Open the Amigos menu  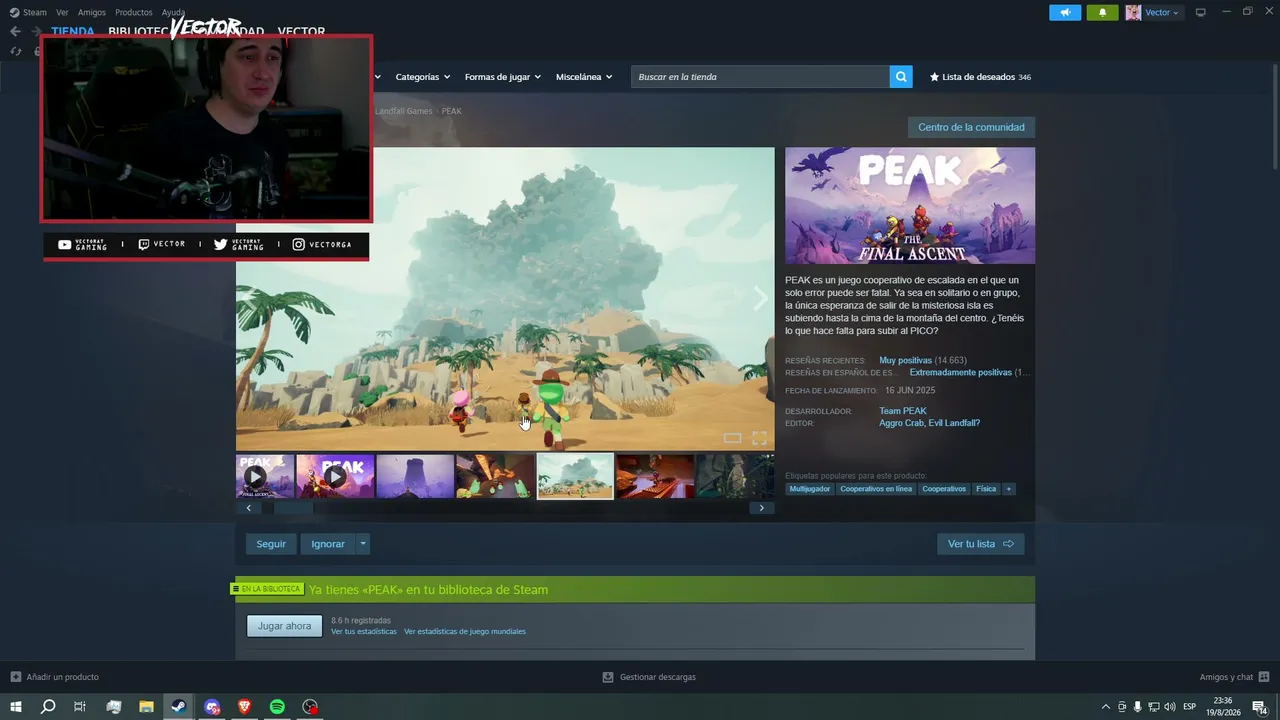(x=92, y=12)
